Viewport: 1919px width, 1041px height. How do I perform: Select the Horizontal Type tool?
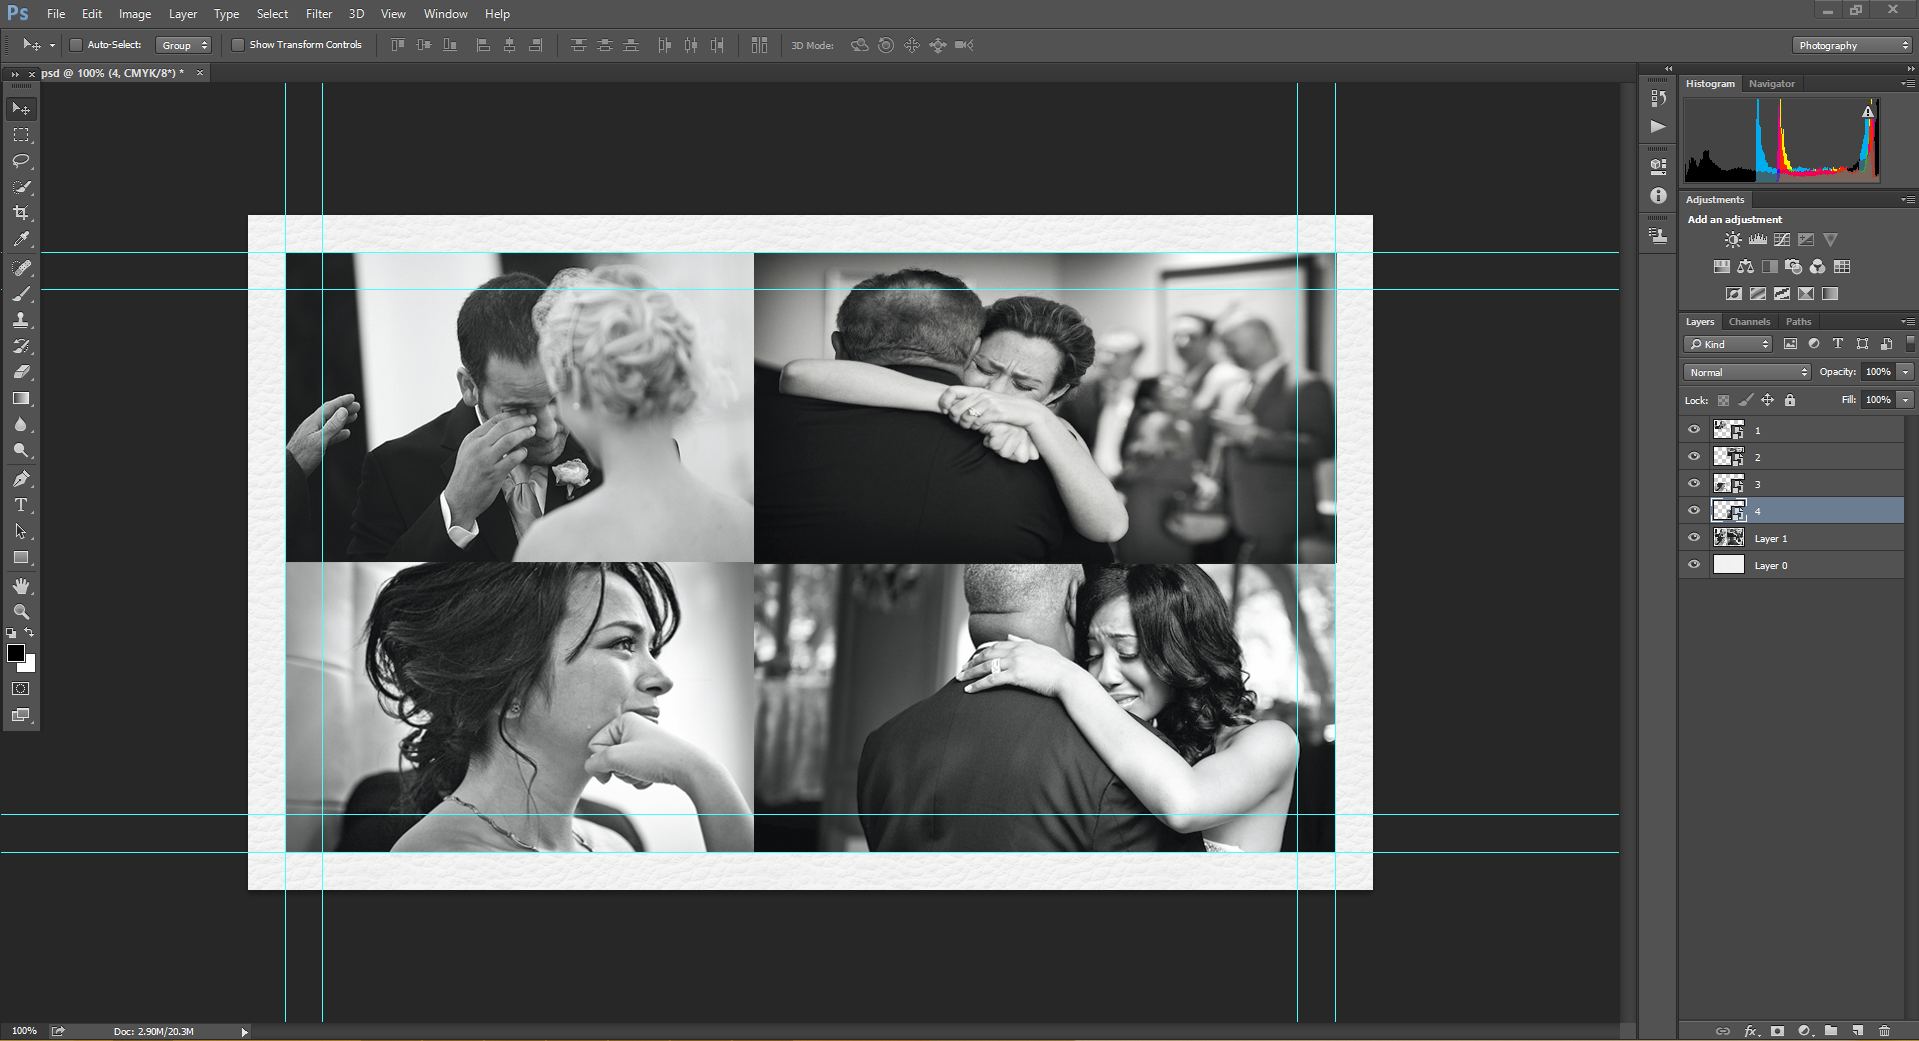point(21,505)
